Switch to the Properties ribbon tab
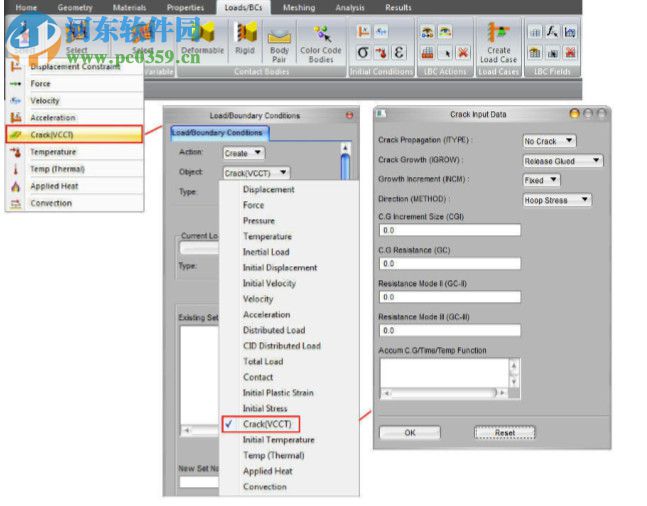Image resolution: width=647 pixels, height=506 pixels. coord(185,7)
